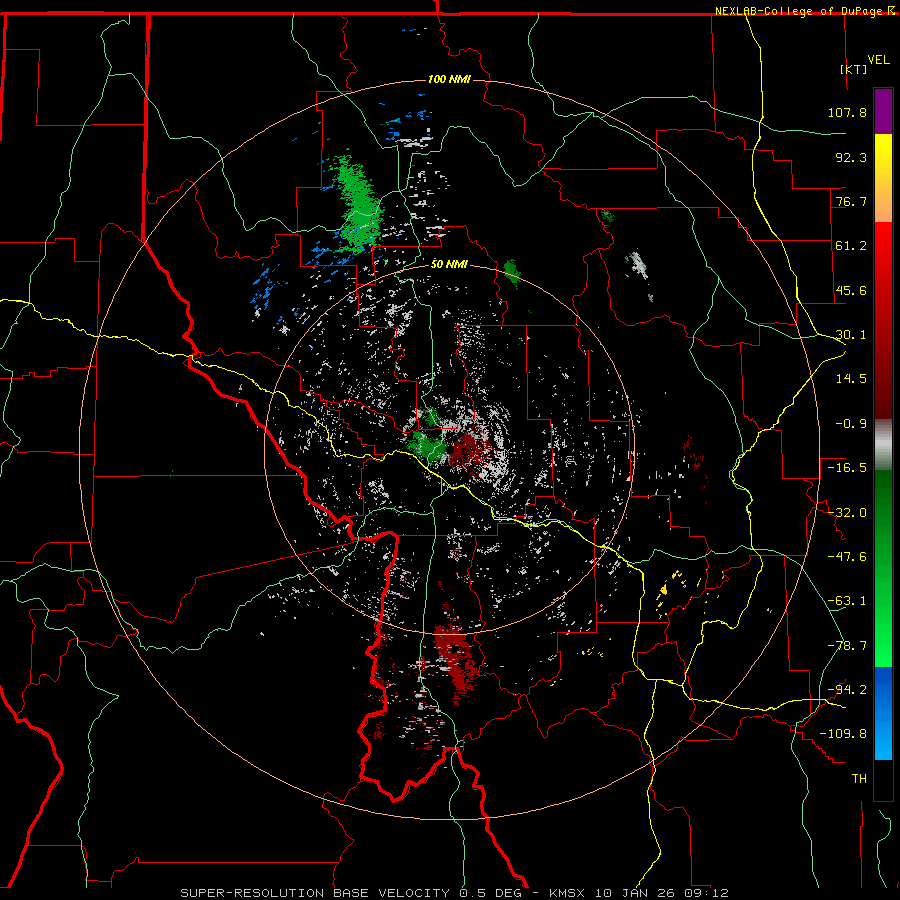Click the -78.7 legend value
Screen dimensions: 900x900
(847, 646)
